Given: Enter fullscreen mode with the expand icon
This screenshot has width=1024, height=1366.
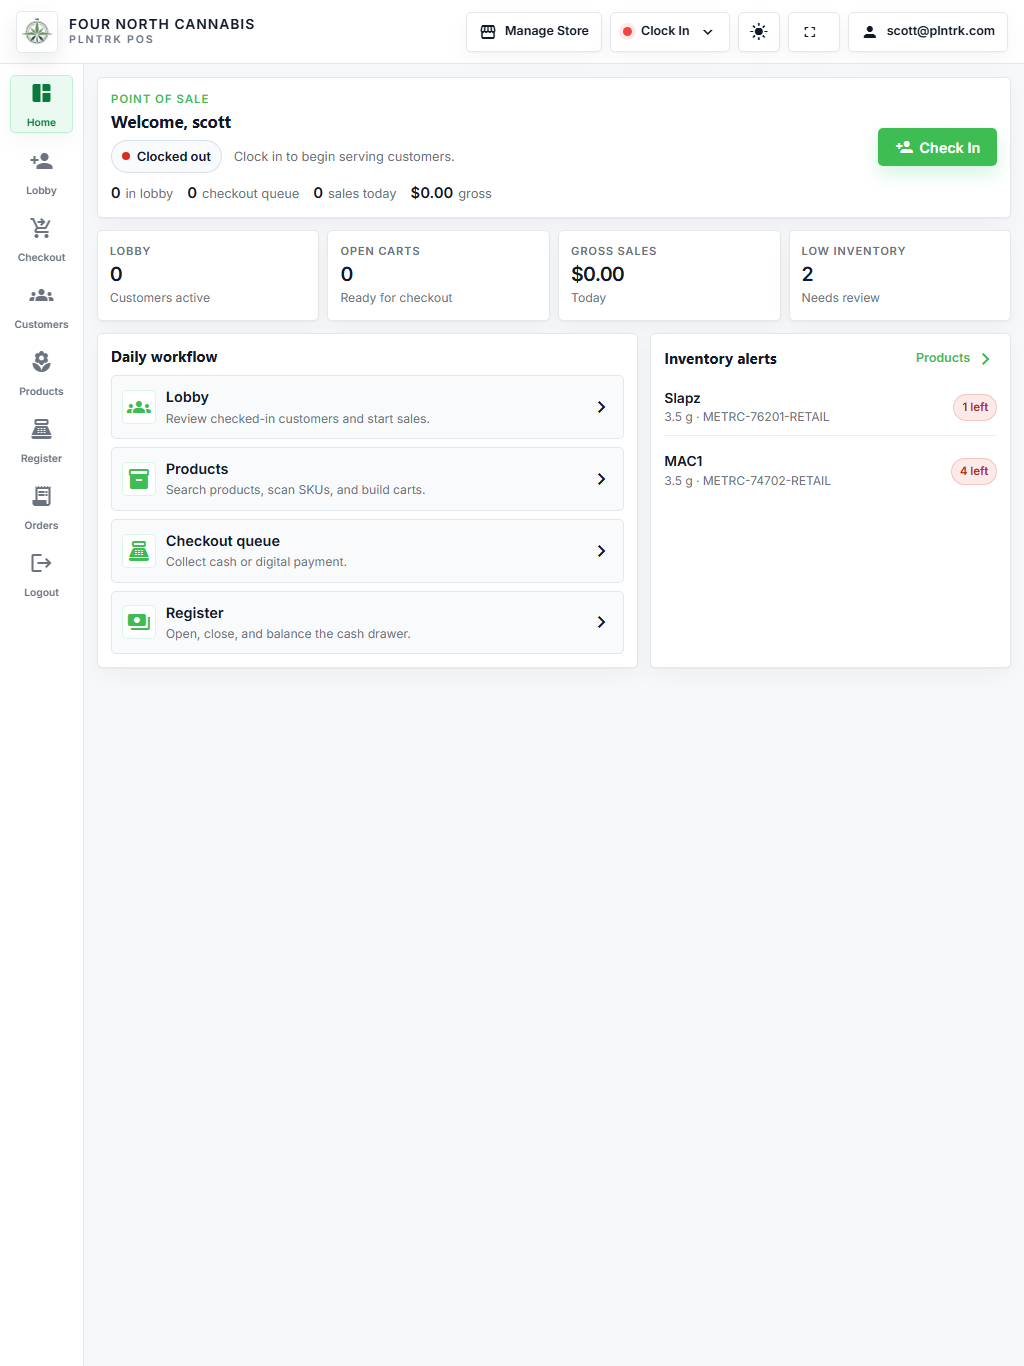Looking at the screenshot, I should tap(810, 32).
